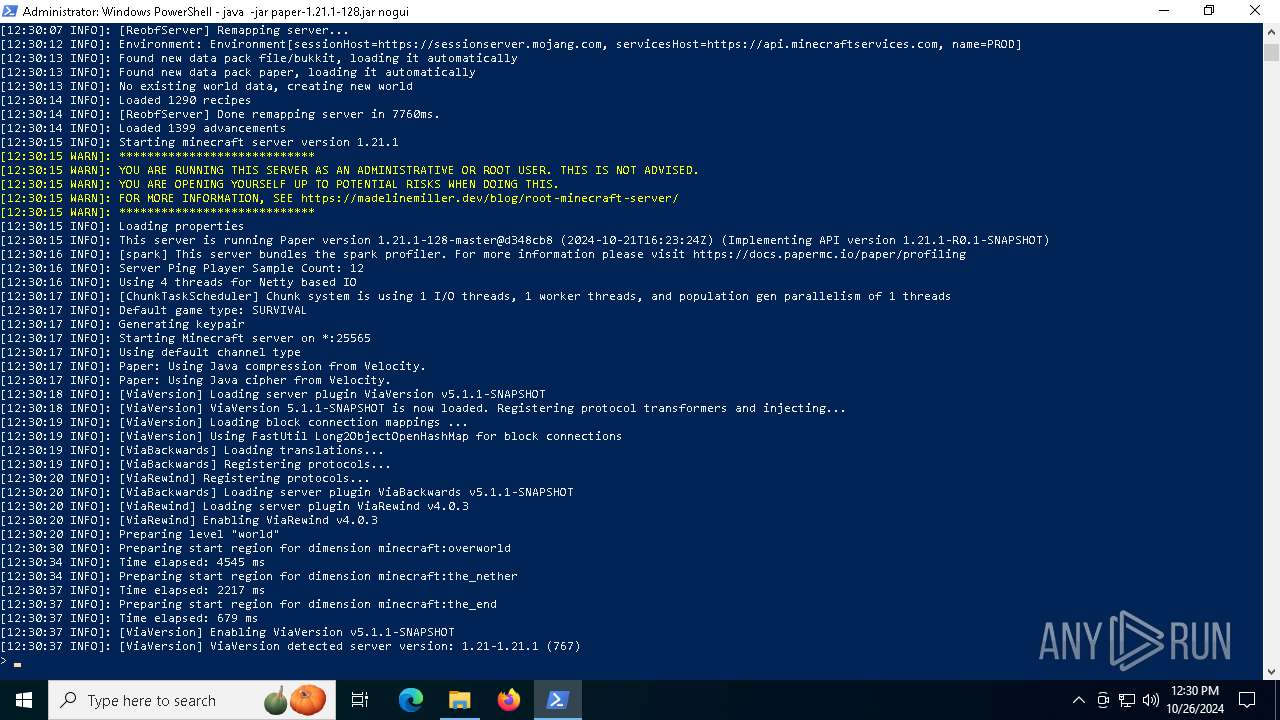The width and height of the screenshot is (1280, 720).
Task: Click the 'Paper version 1.21.1-128-master' line
Action: (x=525, y=240)
